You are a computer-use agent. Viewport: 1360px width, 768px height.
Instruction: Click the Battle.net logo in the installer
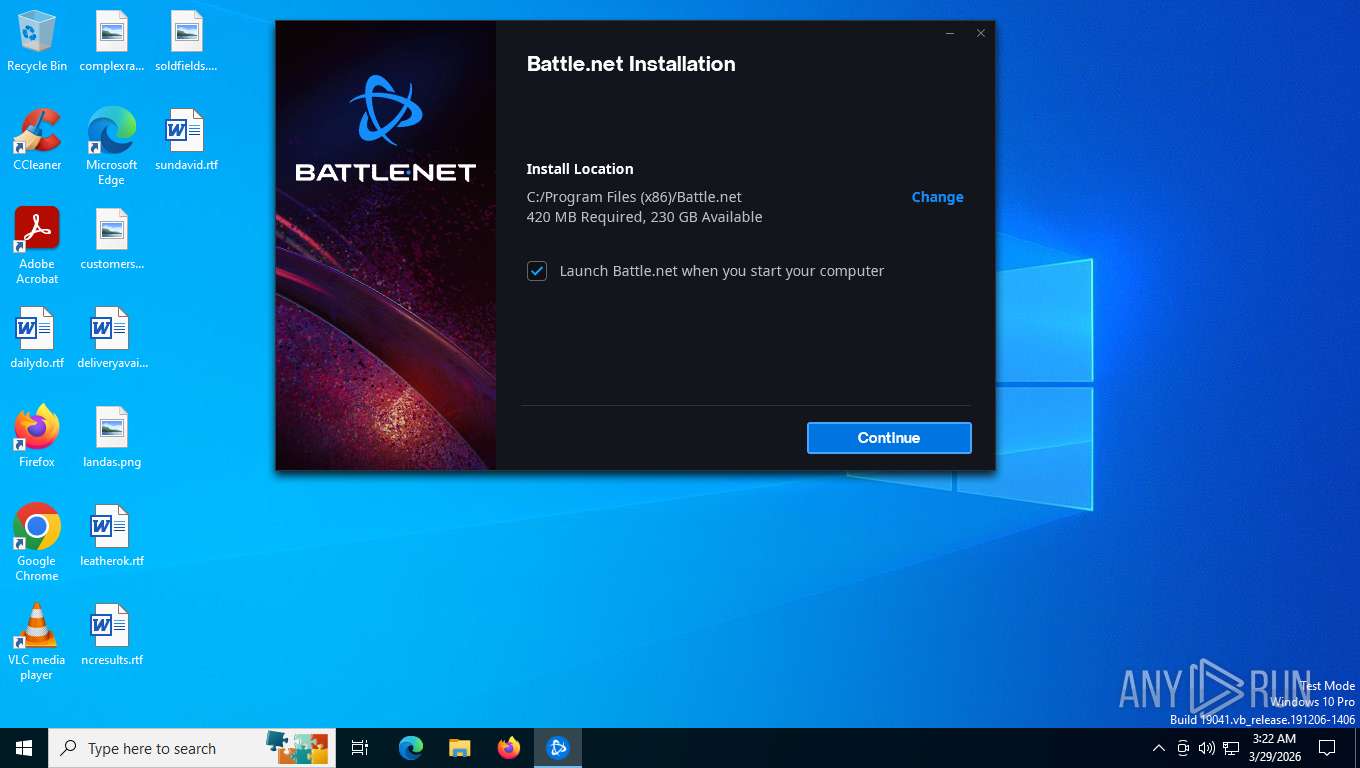point(385,128)
